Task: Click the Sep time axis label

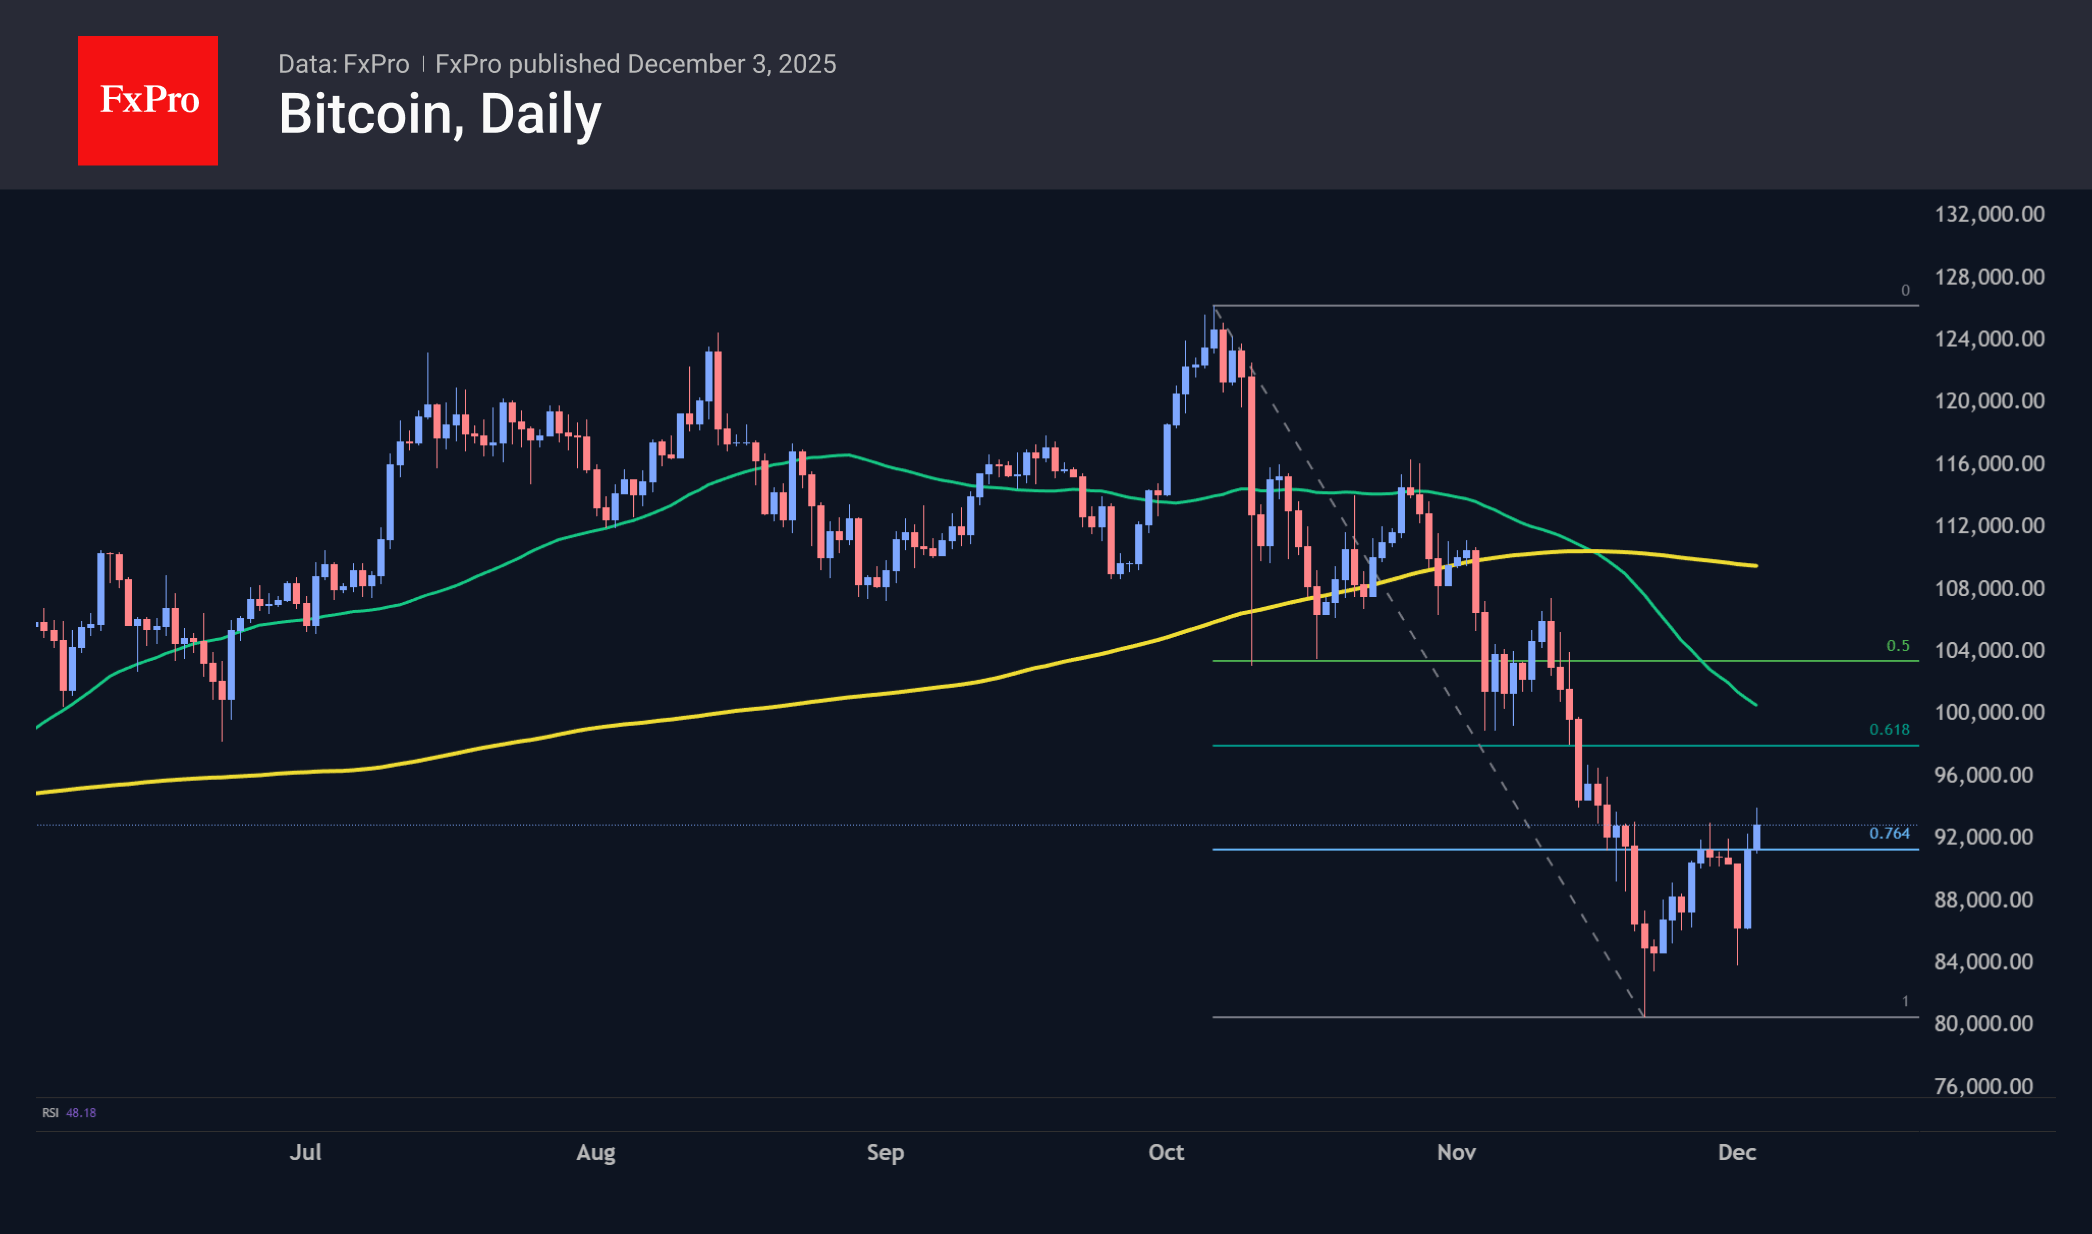Action: (885, 1152)
